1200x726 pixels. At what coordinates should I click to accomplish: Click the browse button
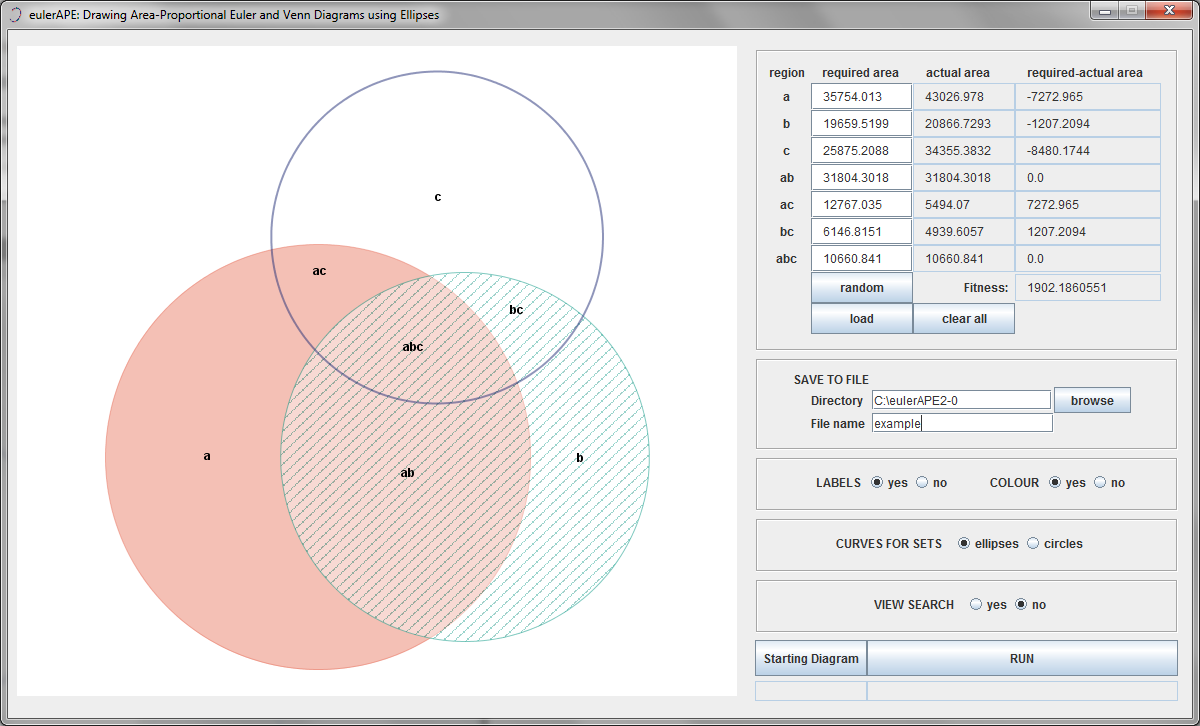coord(1092,400)
